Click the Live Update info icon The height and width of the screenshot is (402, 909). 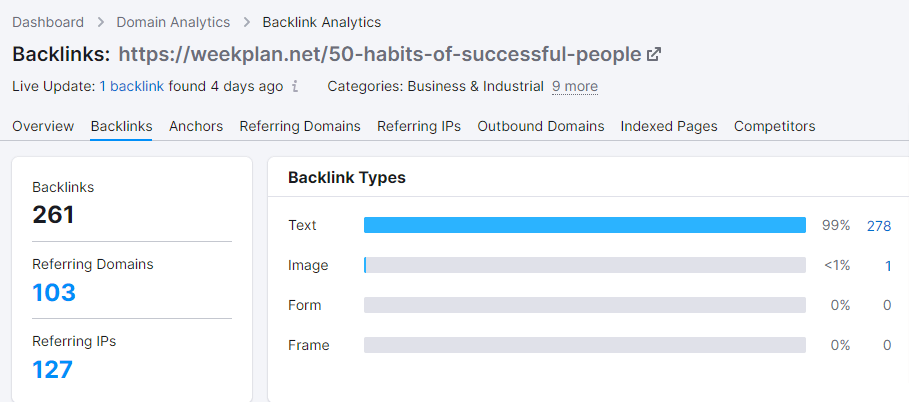point(295,87)
